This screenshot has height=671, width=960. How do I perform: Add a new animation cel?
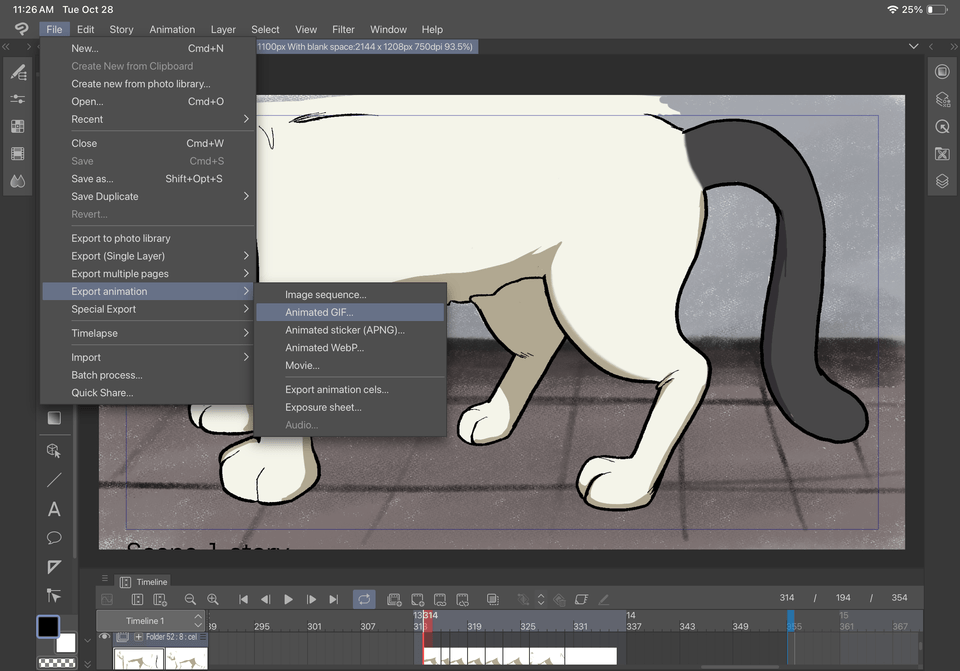coord(418,599)
